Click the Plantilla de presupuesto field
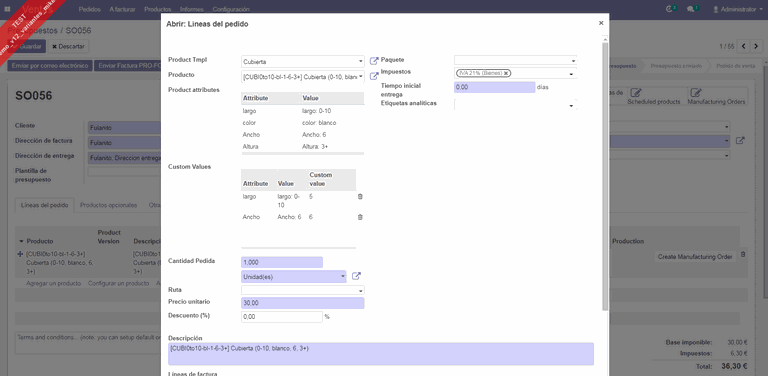 [x=124, y=172]
